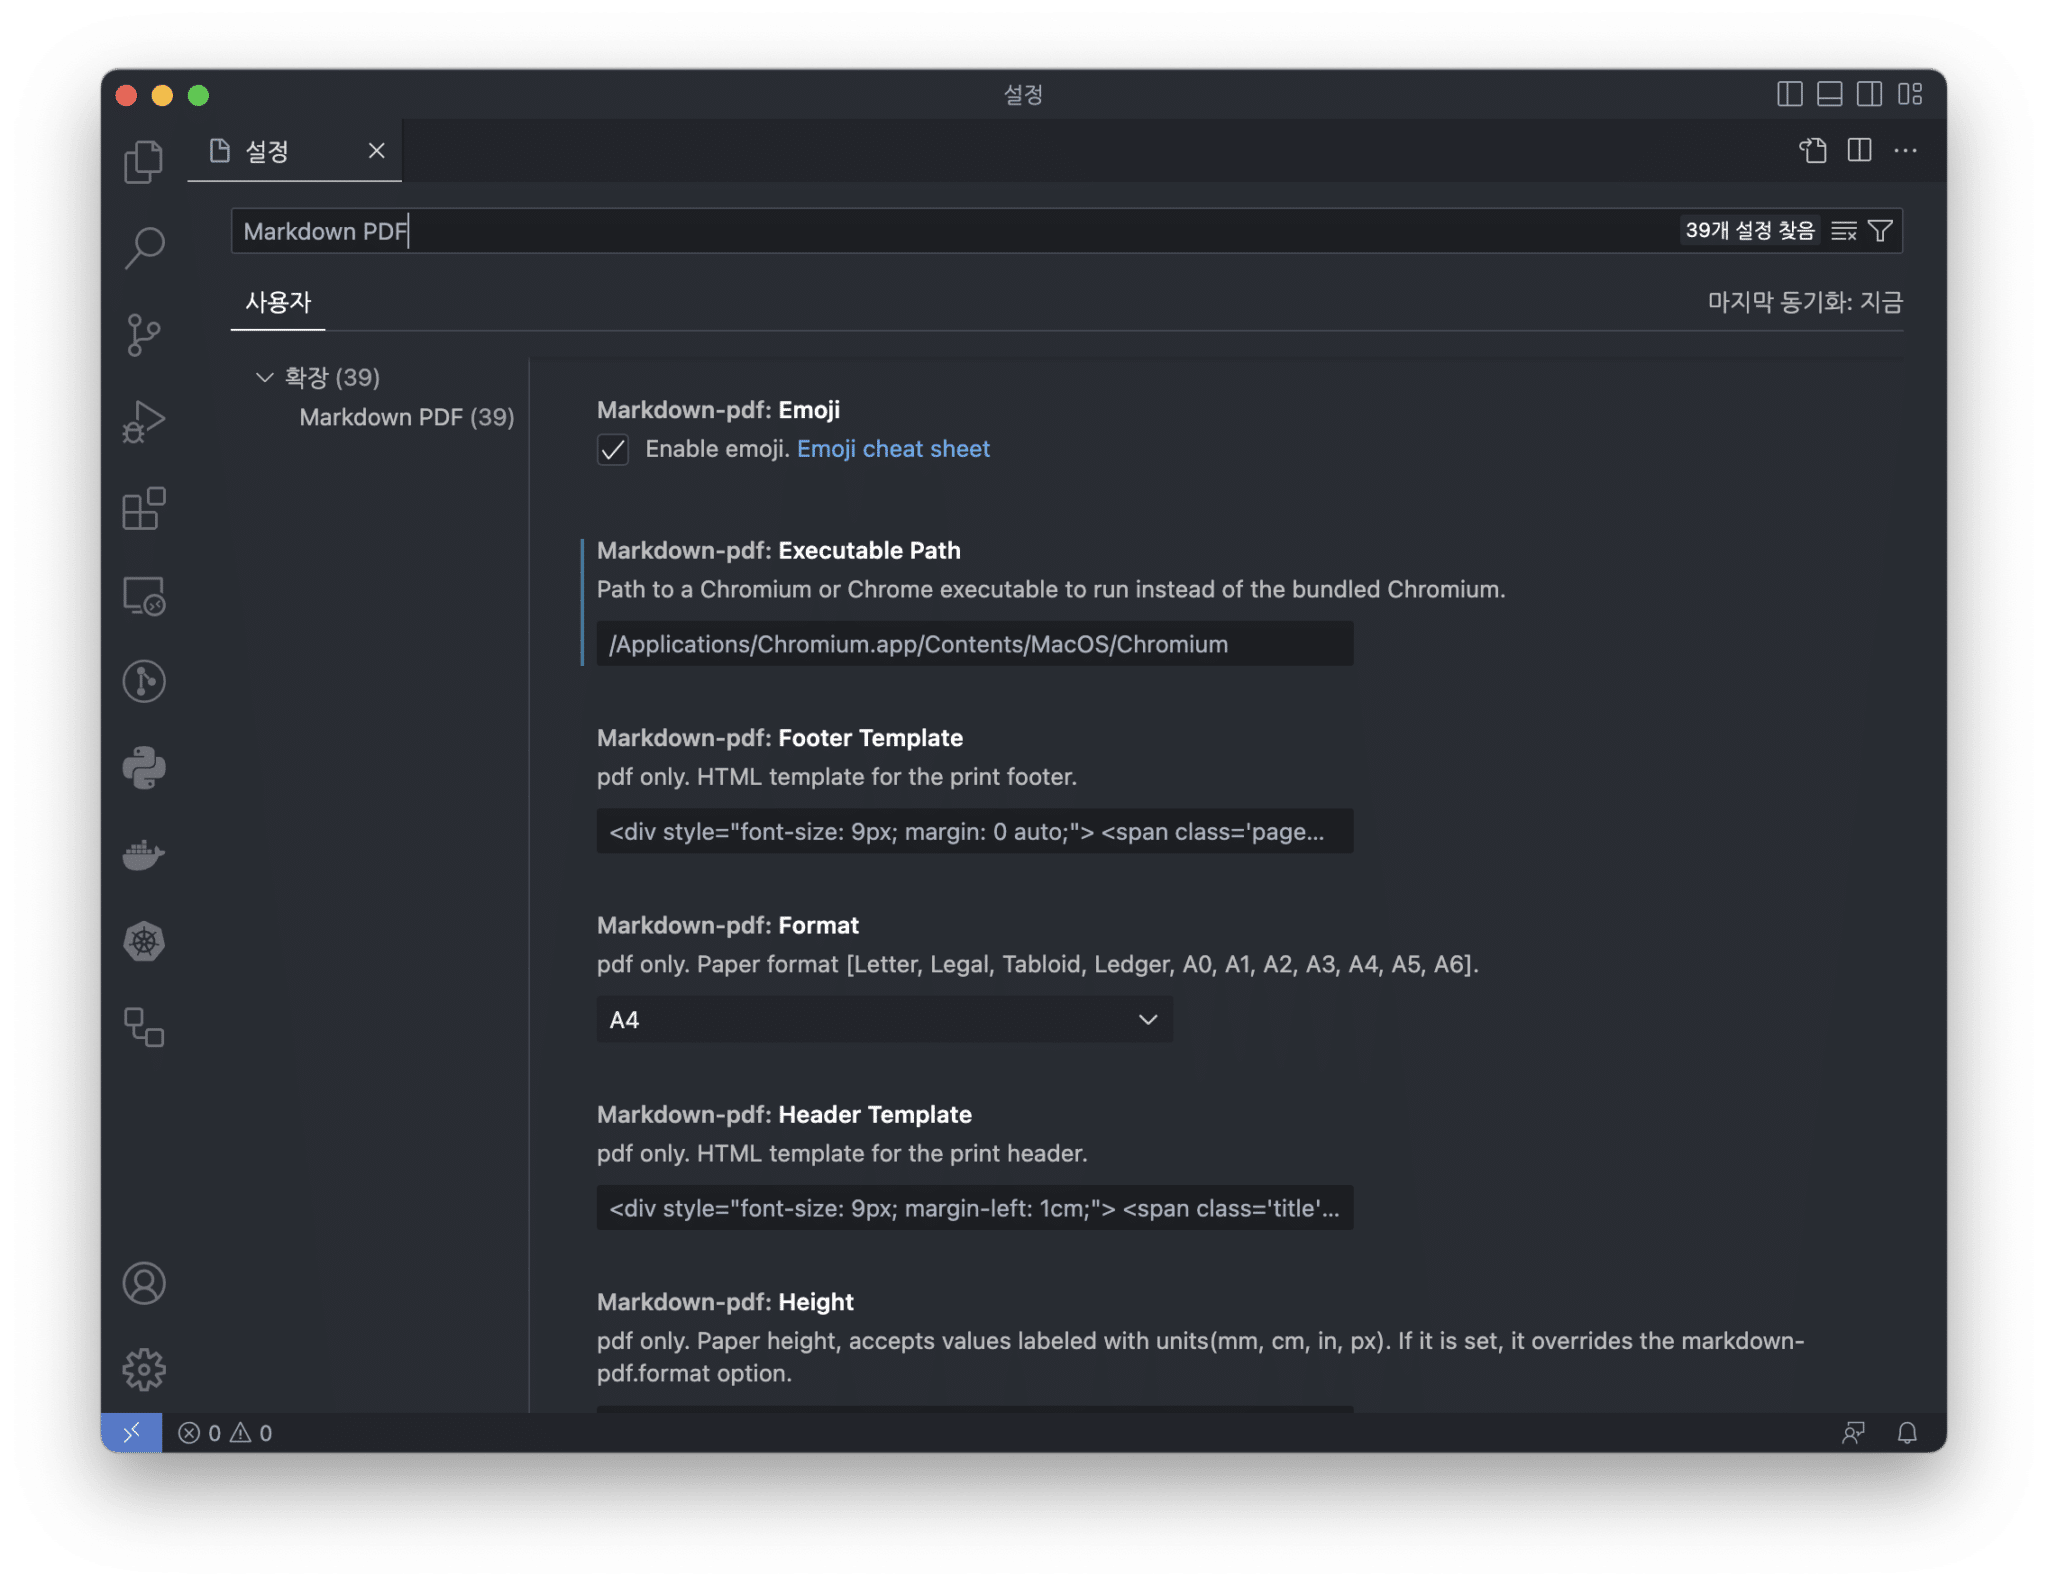Open Remote Explorer view

point(144,595)
